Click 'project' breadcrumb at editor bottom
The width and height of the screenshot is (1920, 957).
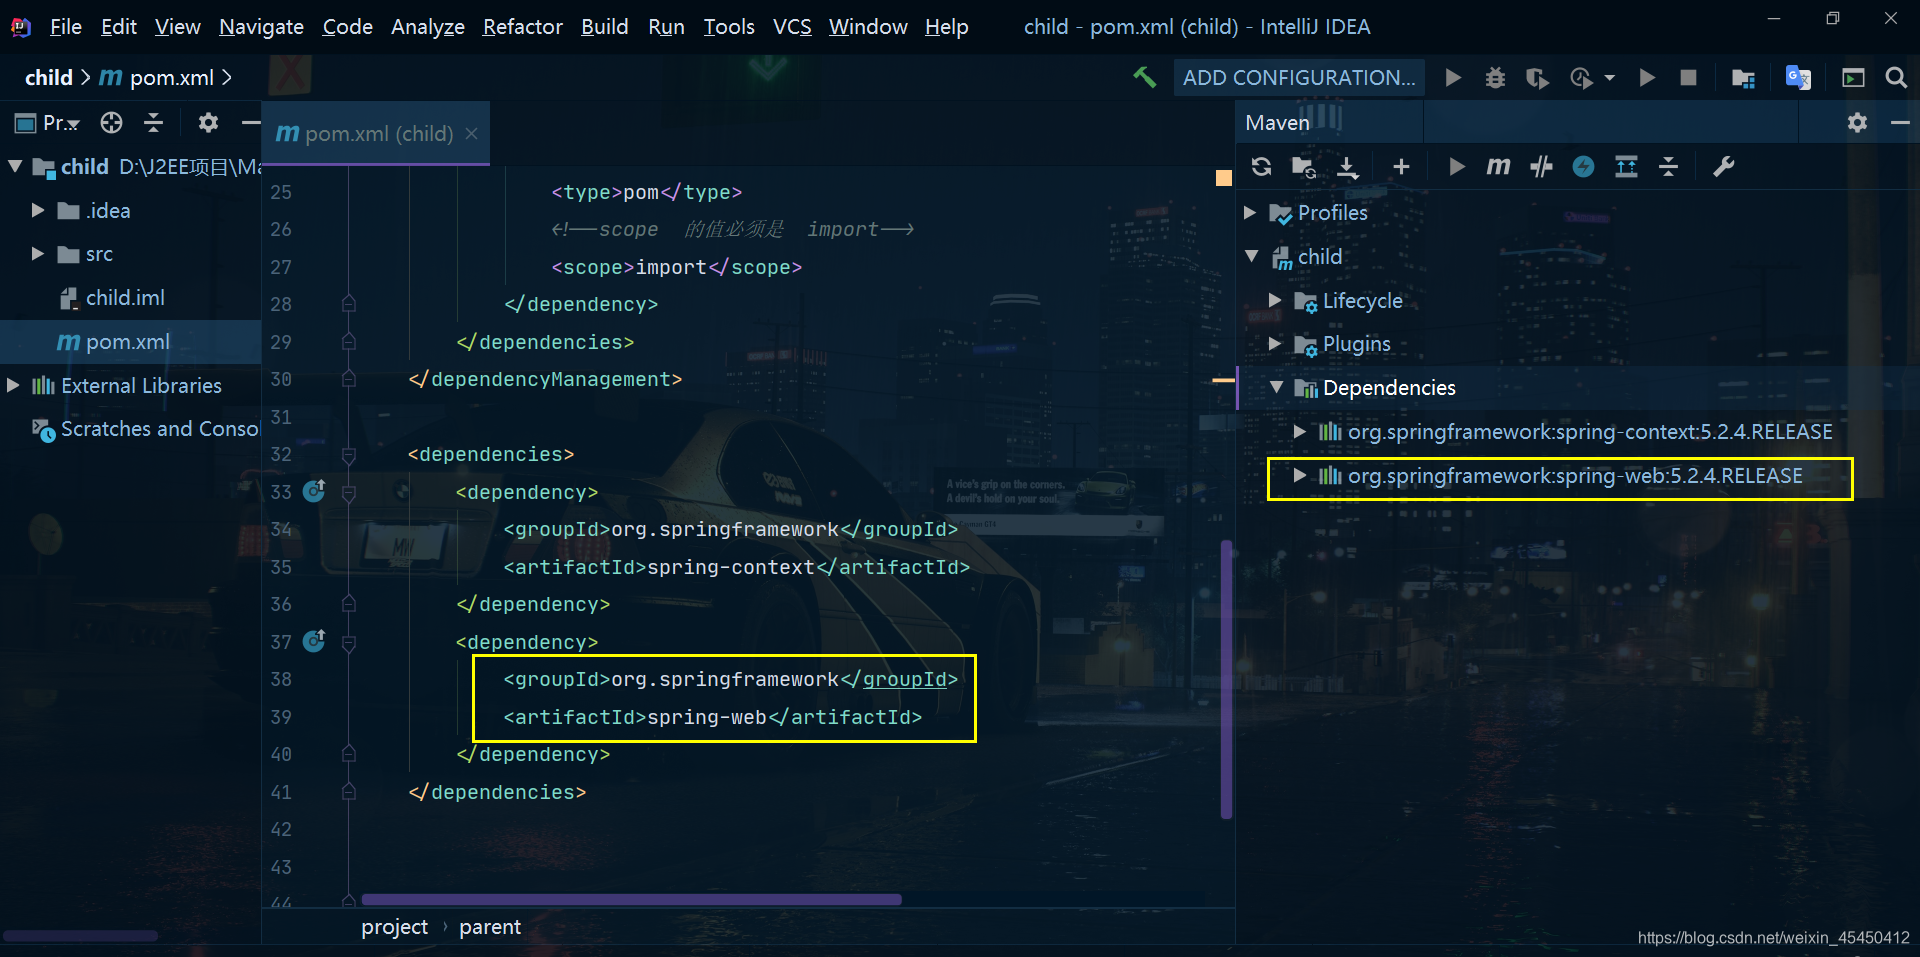[x=394, y=927]
